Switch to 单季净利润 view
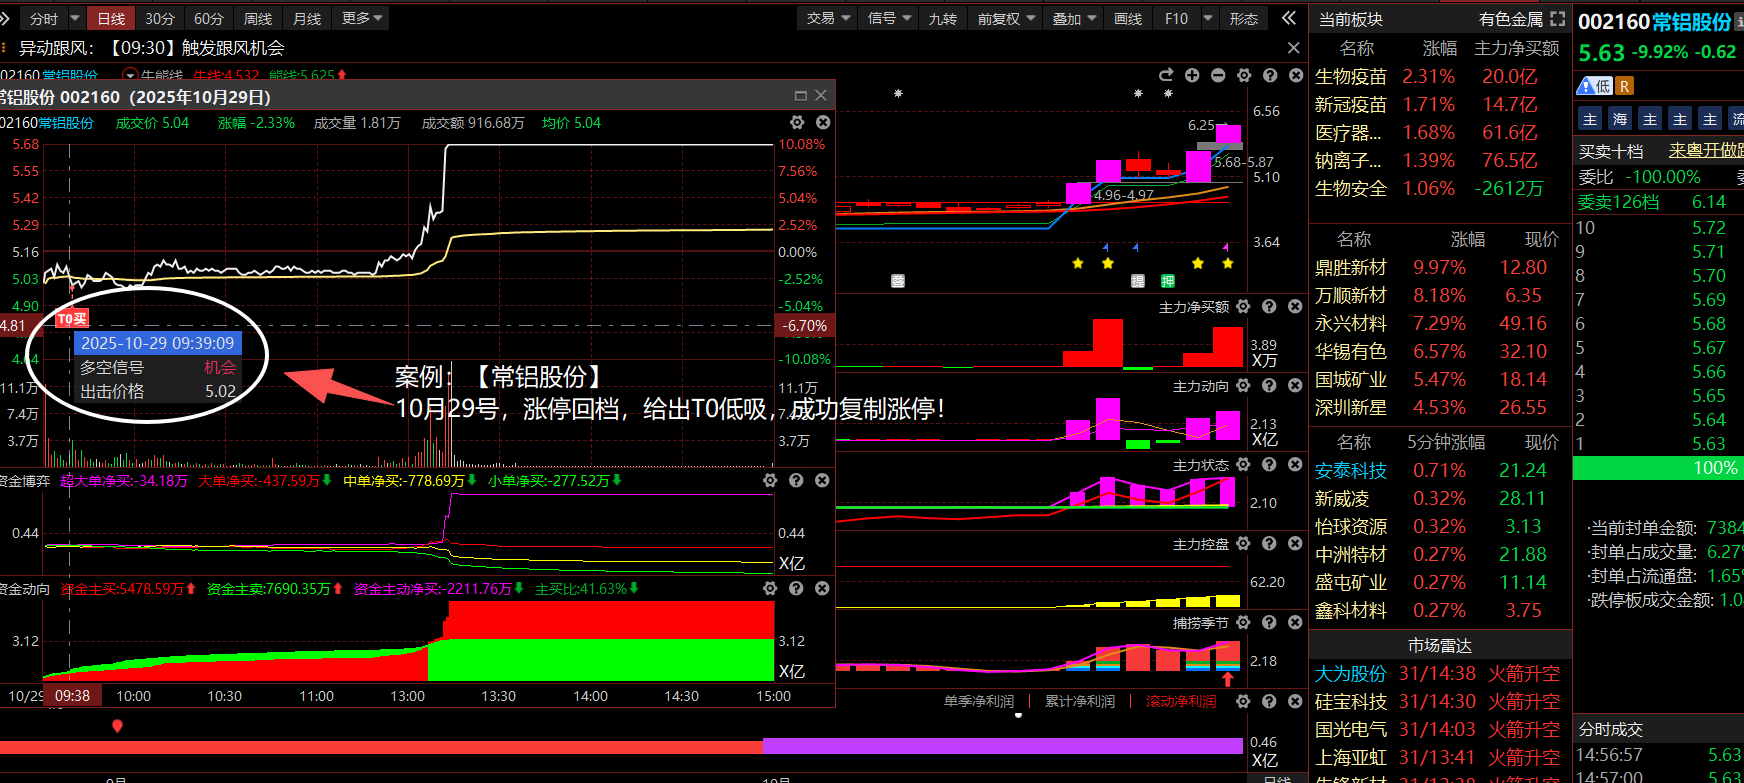The width and height of the screenshot is (1744, 783). 979,702
